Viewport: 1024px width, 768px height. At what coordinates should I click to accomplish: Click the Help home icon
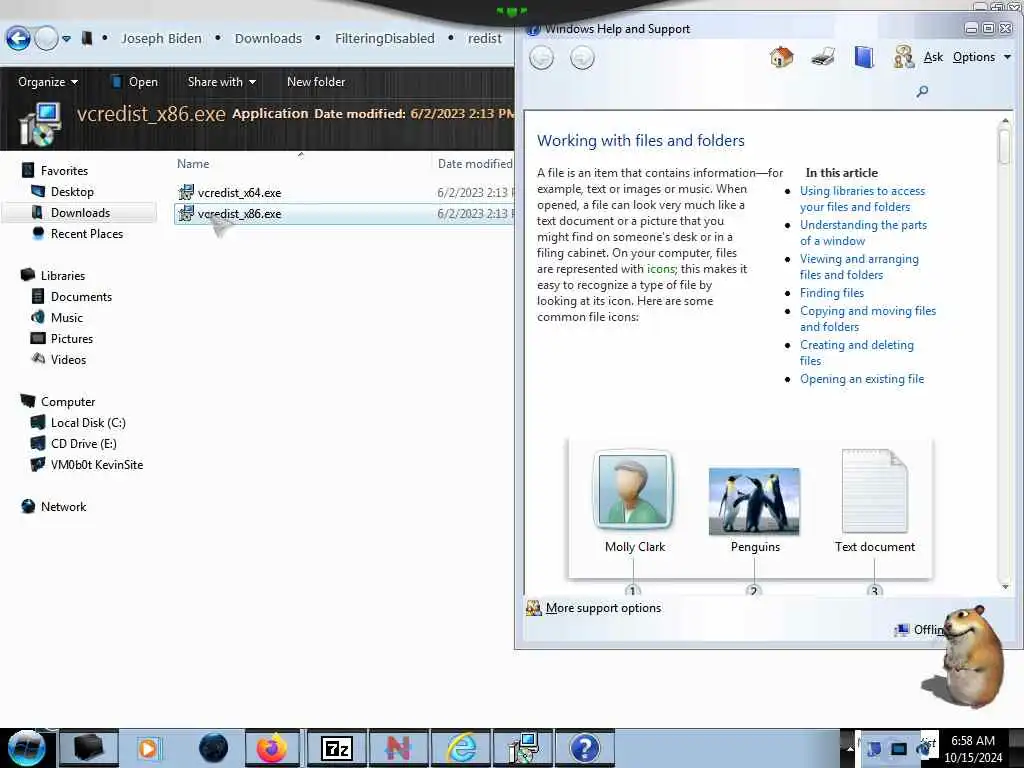(x=781, y=57)
